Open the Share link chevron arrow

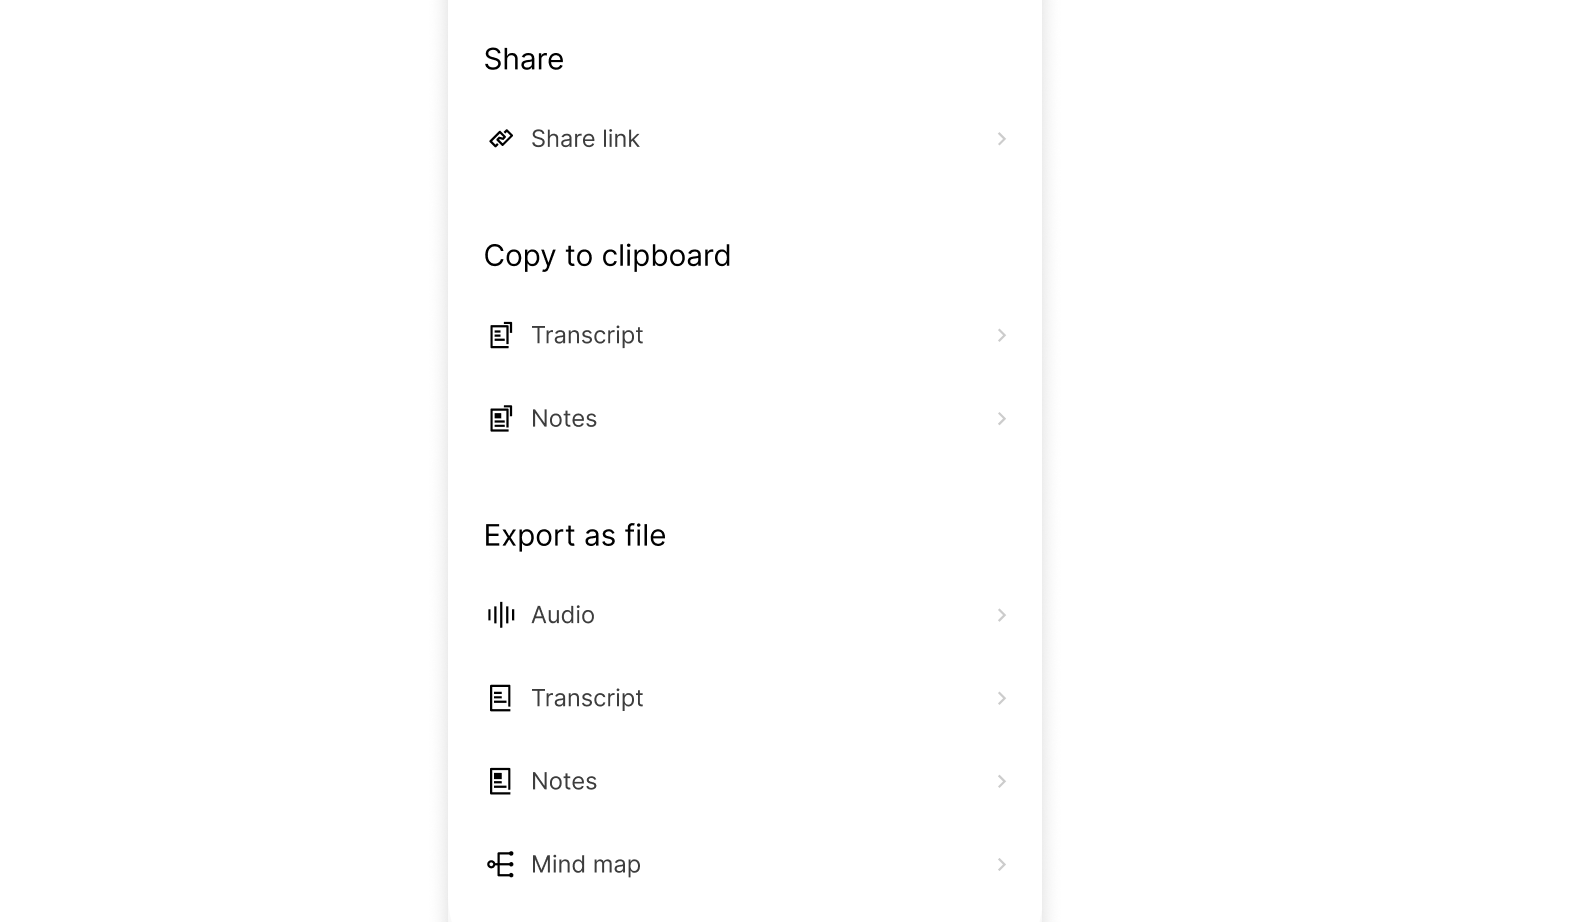[x=1001, y=139]
